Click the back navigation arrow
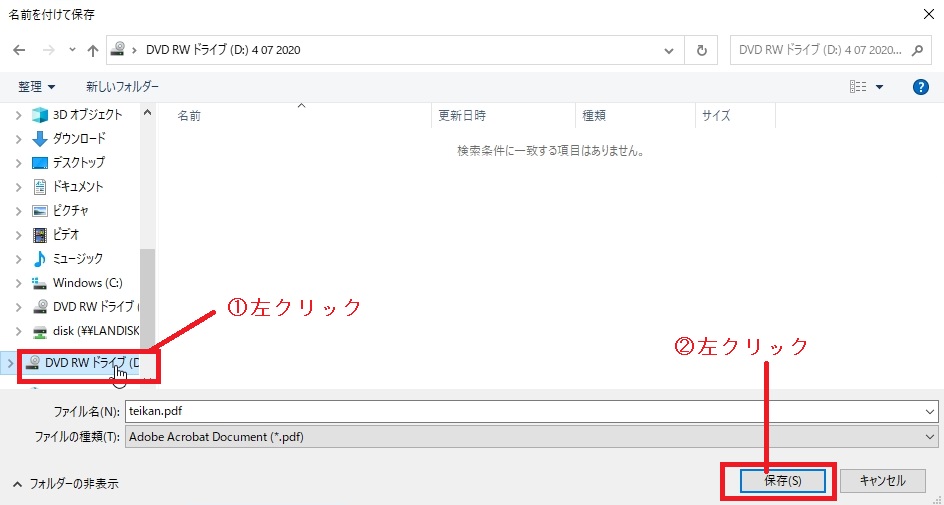 click(19, 50)
